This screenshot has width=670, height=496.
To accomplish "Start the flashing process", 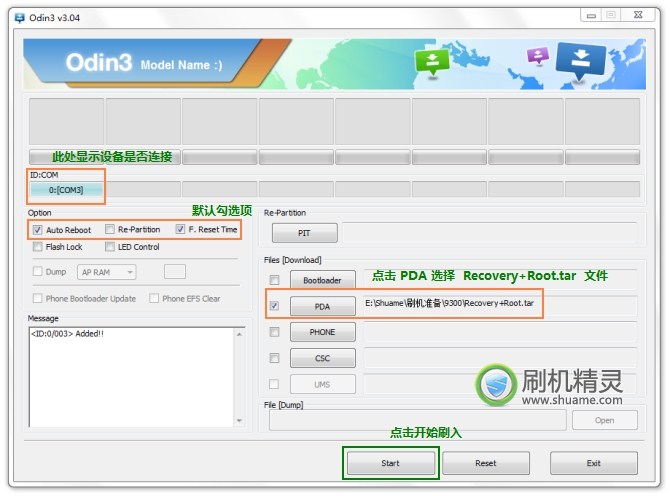I will tap(391, 463).
